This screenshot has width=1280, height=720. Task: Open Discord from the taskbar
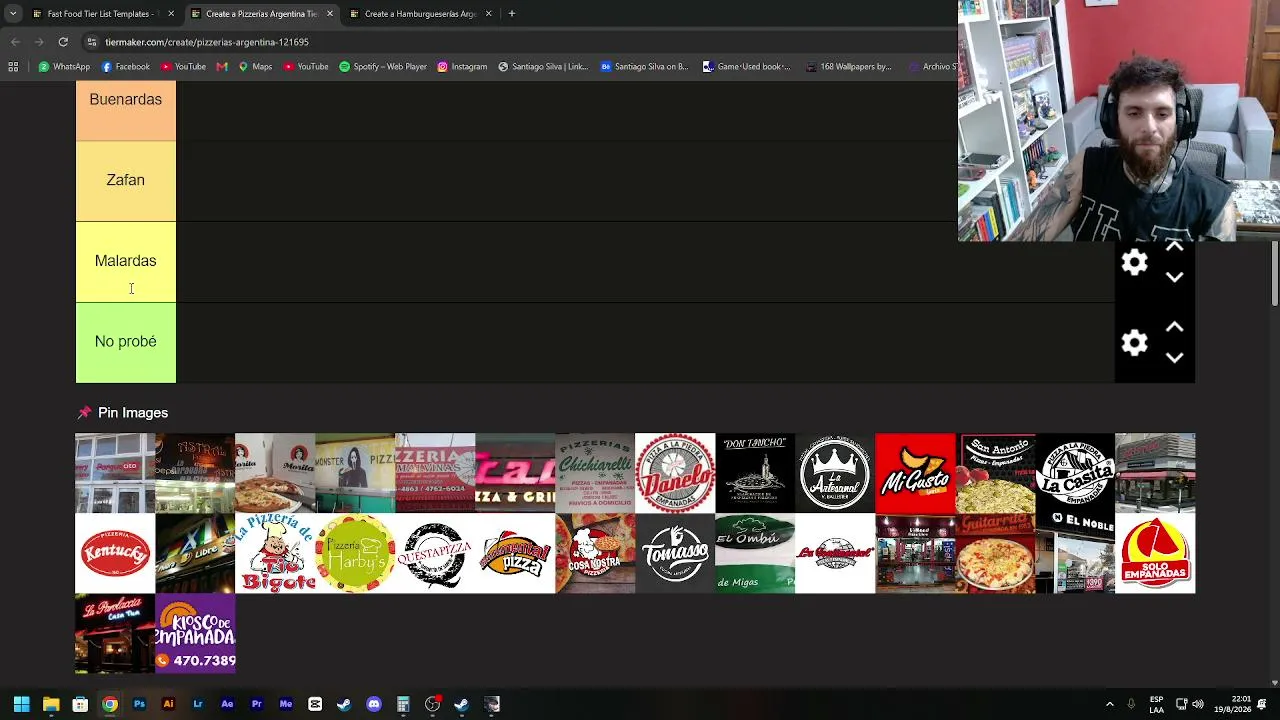pyautogui.click(x=374, y=705)
